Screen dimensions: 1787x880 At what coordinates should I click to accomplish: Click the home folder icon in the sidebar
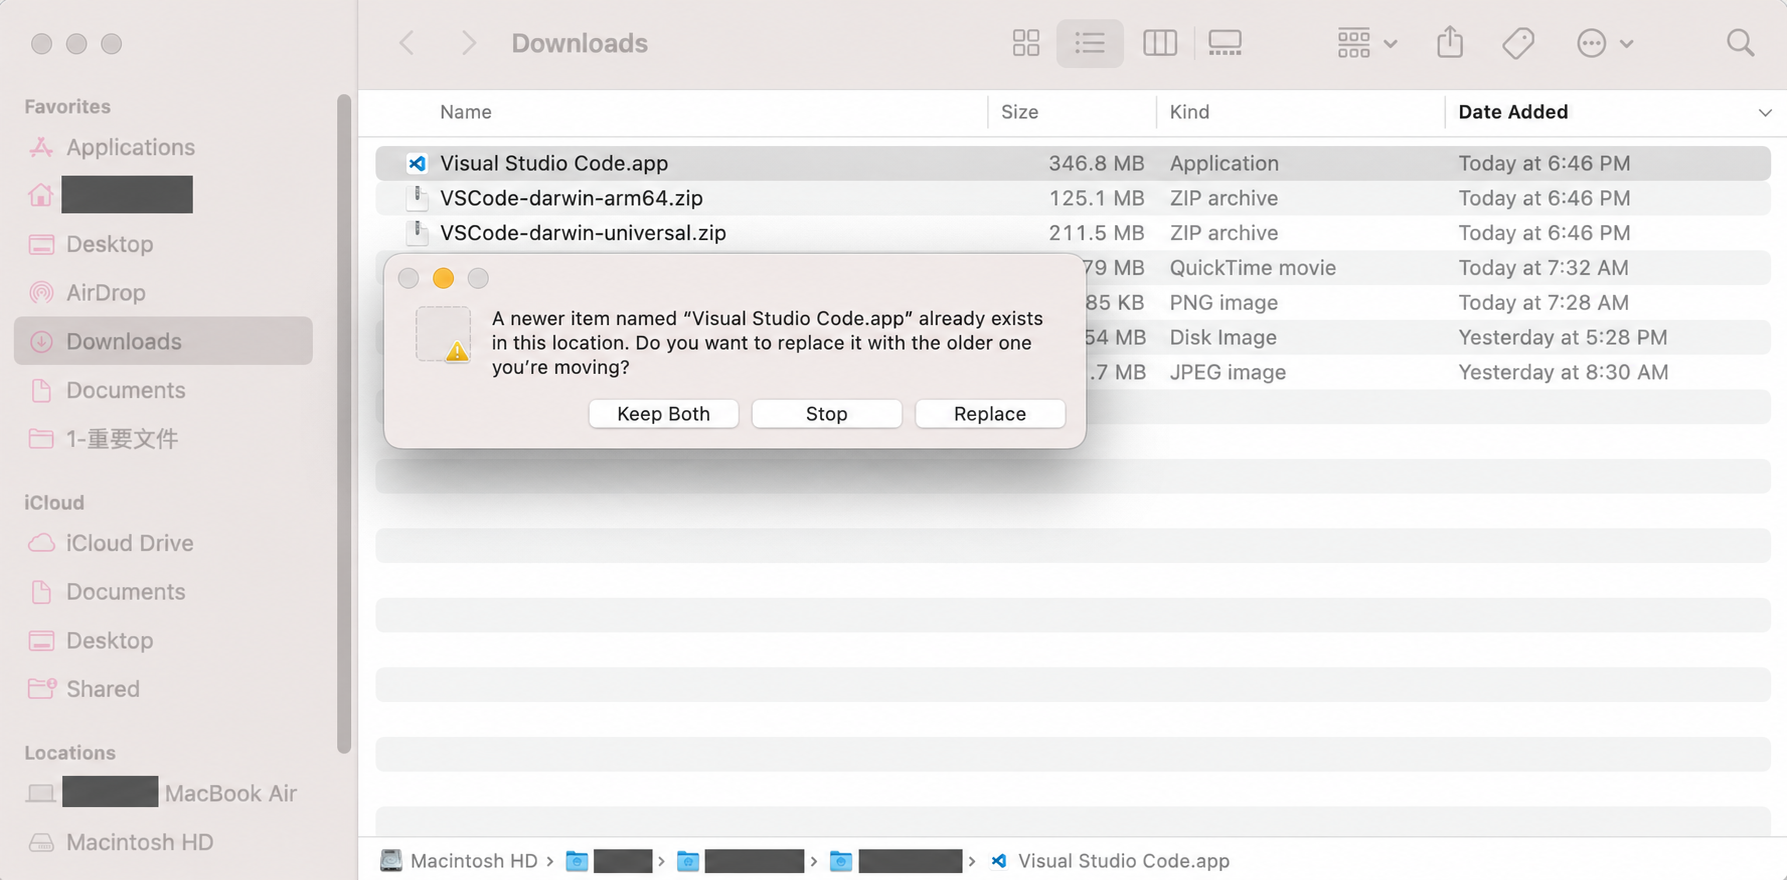point(41,195)
